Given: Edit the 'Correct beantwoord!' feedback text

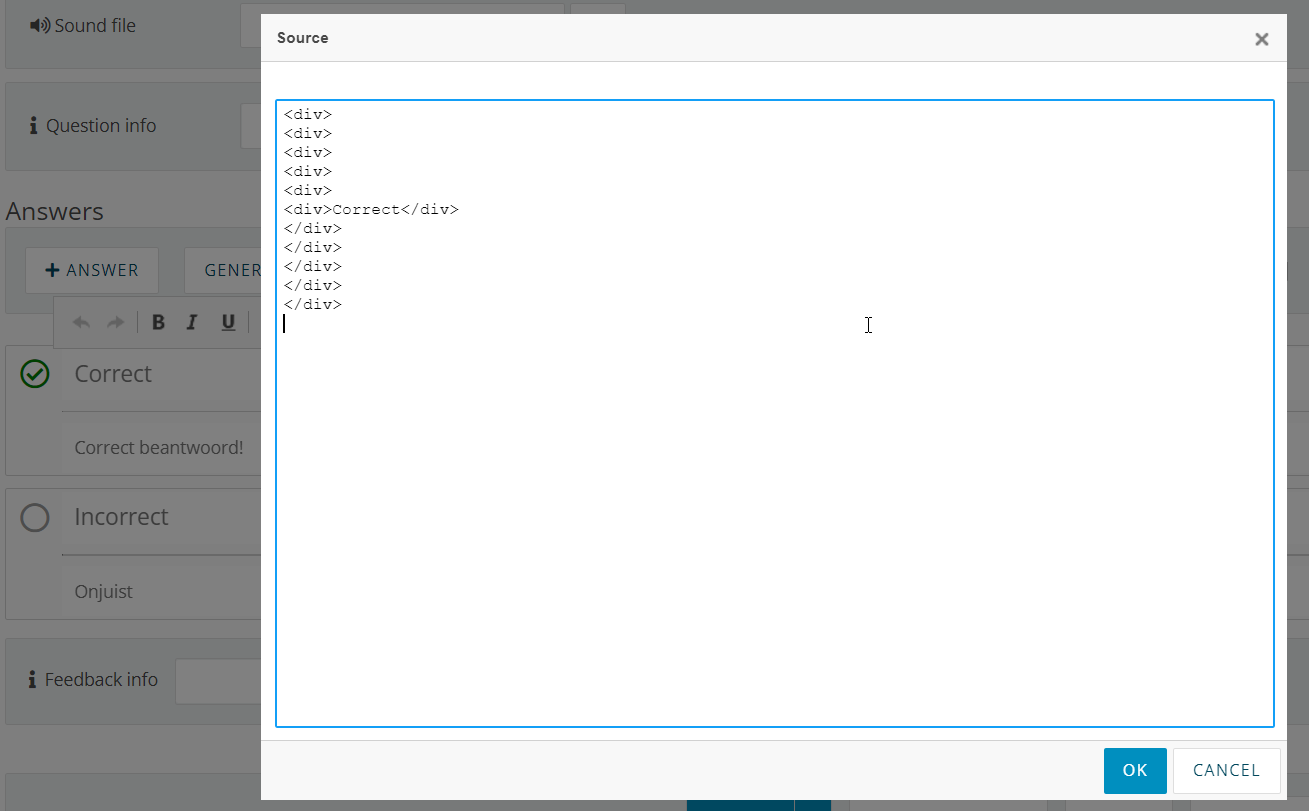Looking at the screenshot, I should coord(160,448).
